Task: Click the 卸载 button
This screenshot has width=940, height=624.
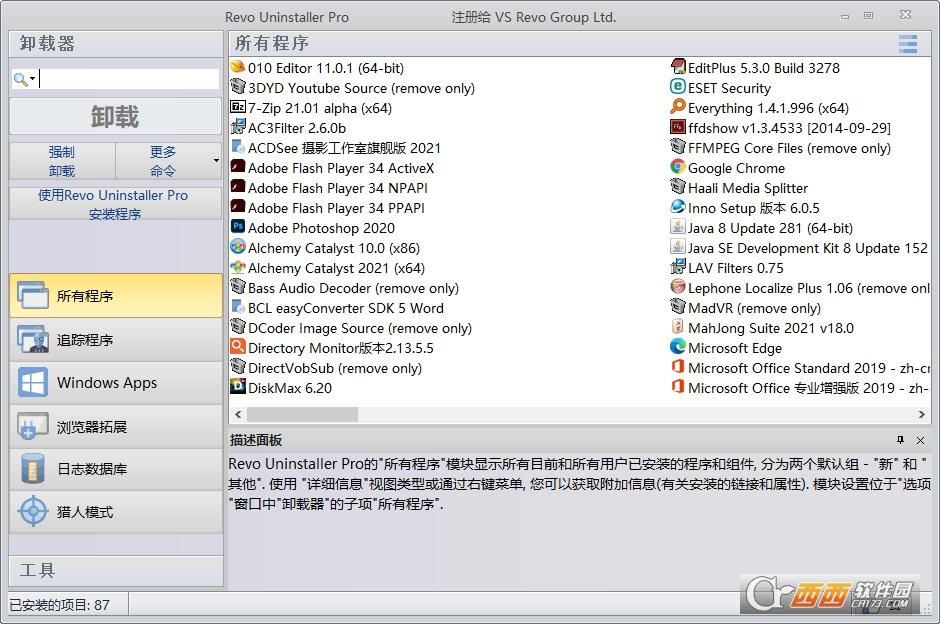Action: pyautogui.click(x=114, y=115)
